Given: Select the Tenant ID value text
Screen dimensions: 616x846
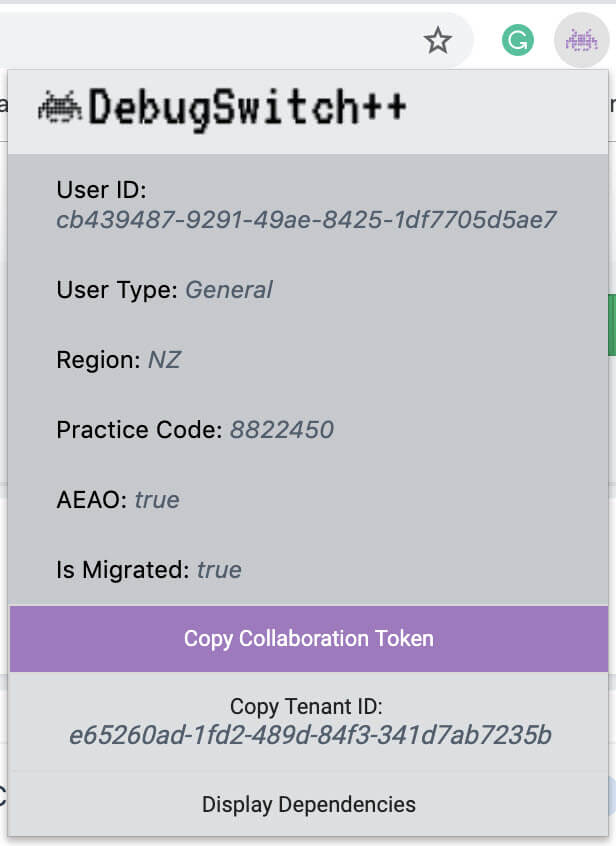Looking at the screenshot, I should [308, 734].
